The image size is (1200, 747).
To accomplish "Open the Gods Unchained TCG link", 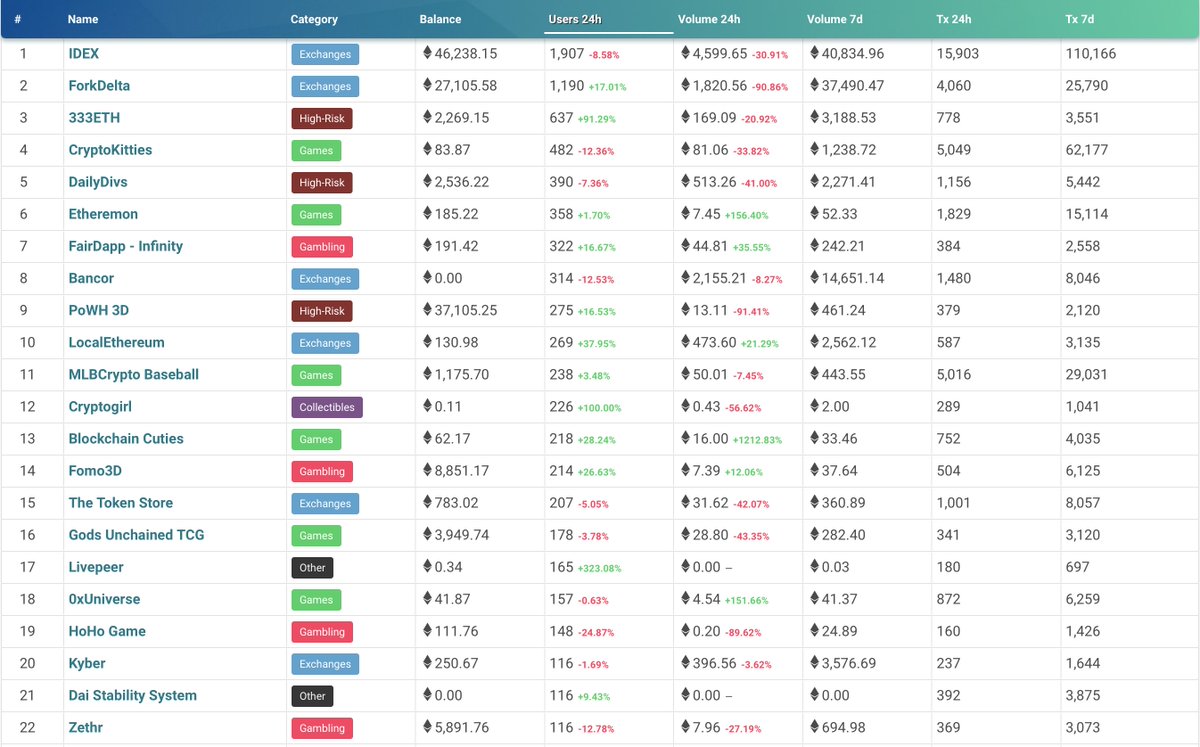I will (x=136, y=534).
